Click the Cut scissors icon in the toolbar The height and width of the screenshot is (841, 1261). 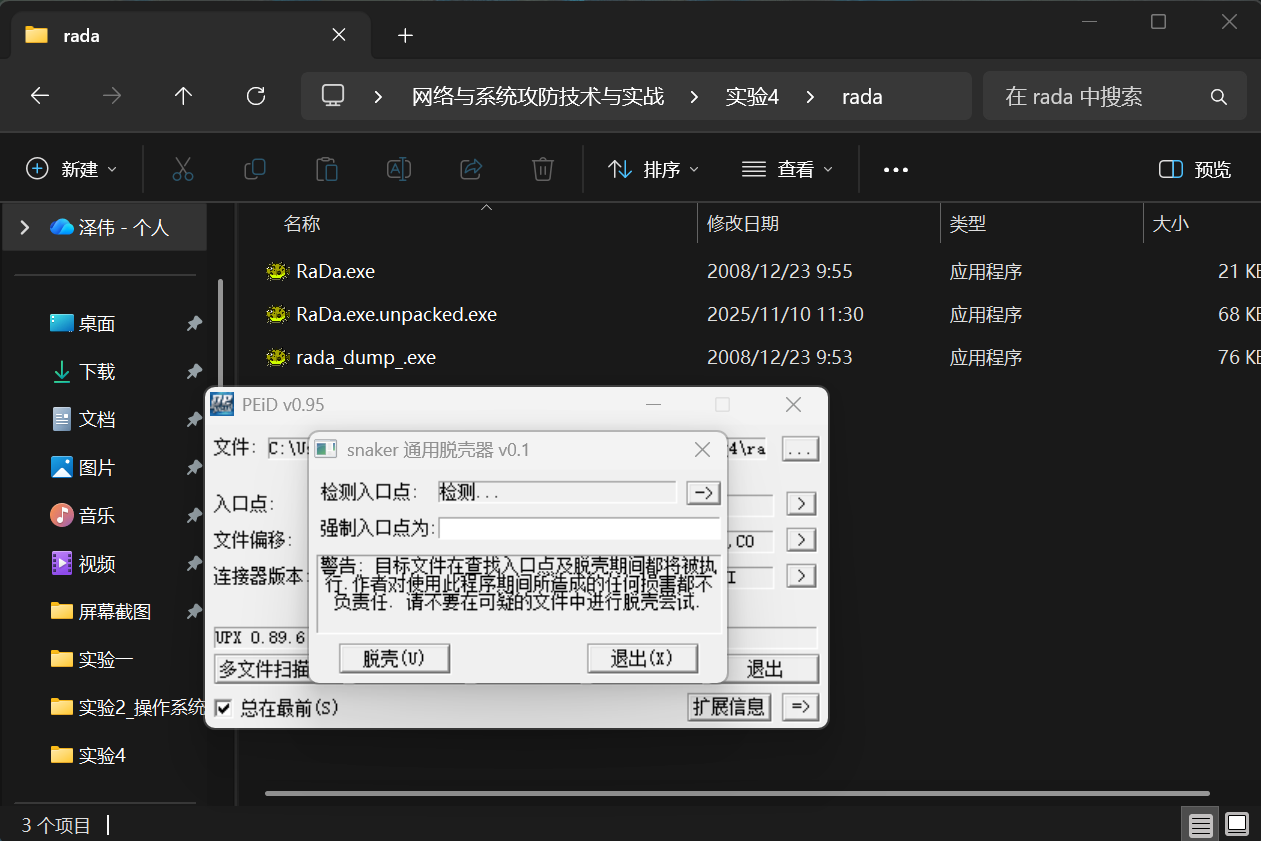pos(183,169)
